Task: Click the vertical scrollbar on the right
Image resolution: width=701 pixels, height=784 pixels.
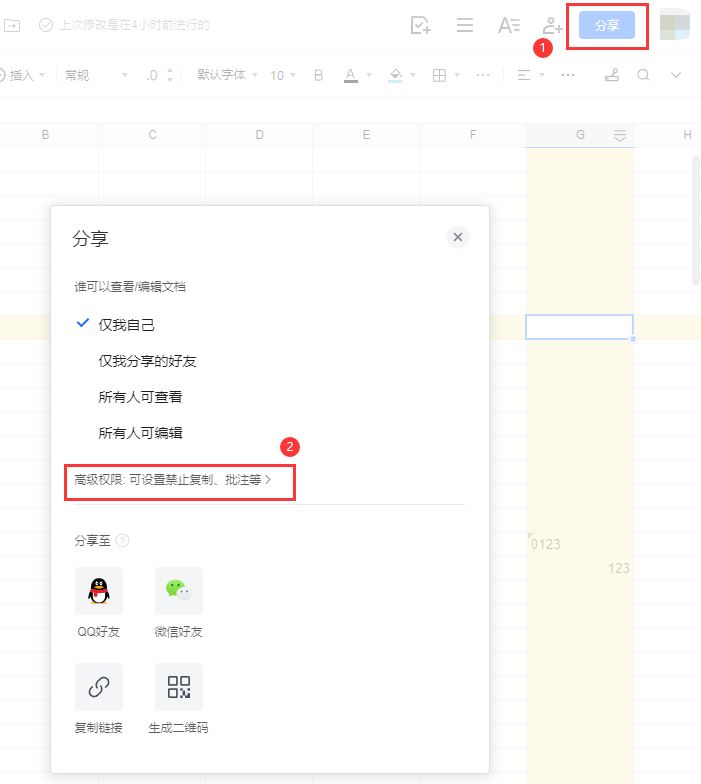Action: [x=696, y=220]
